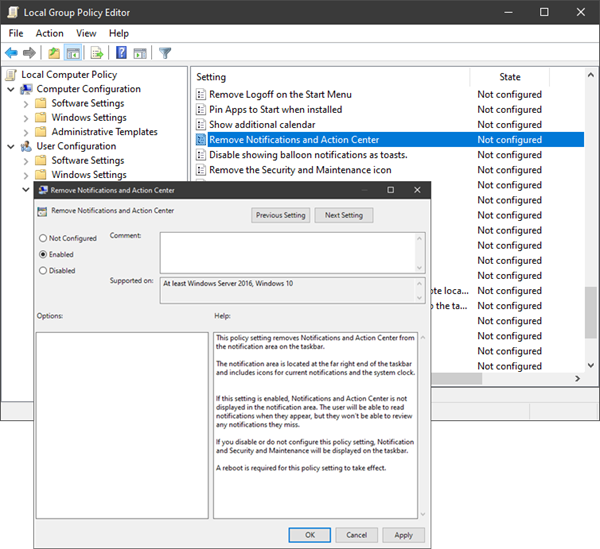This screenshot has height=549, width=600.
Task: Click the Forward arrow toolbar icon
Action: 31,53
